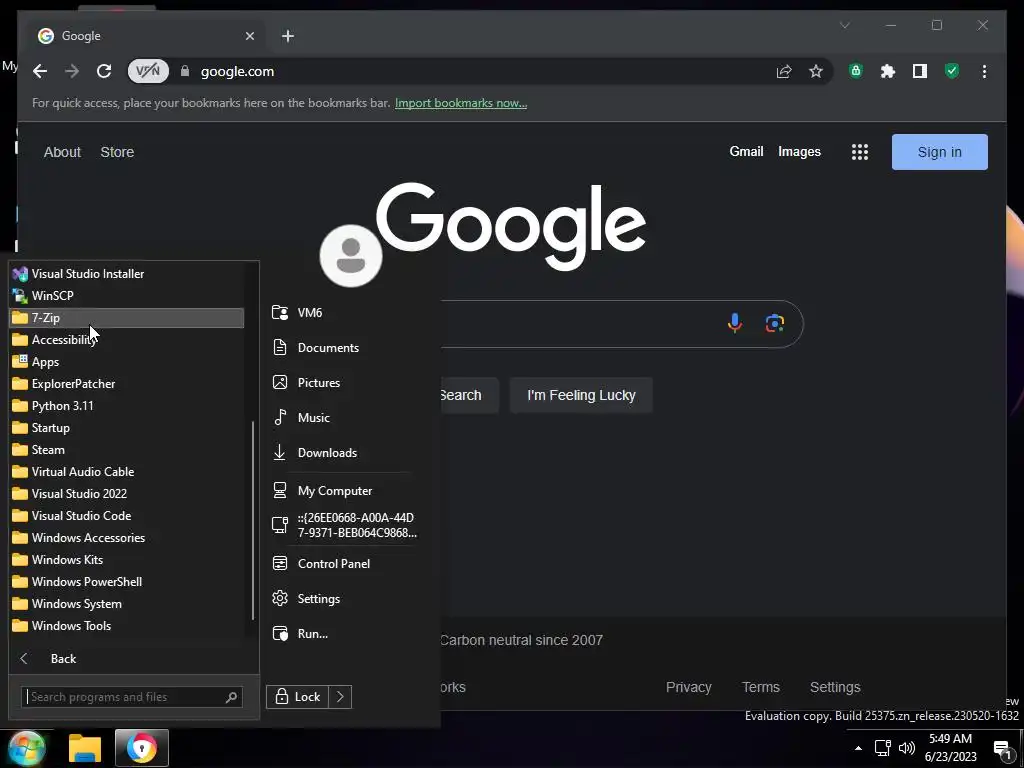Screen dimensions: 1024x768
Task: Click the user account picture in Start menu
Action: pyautogui.click(x=351, y=256)
